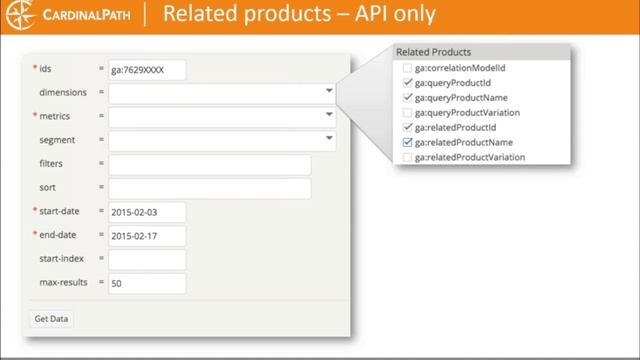Expand the segment dropdown arrow

pyautogui.click(x=329, y=138)
